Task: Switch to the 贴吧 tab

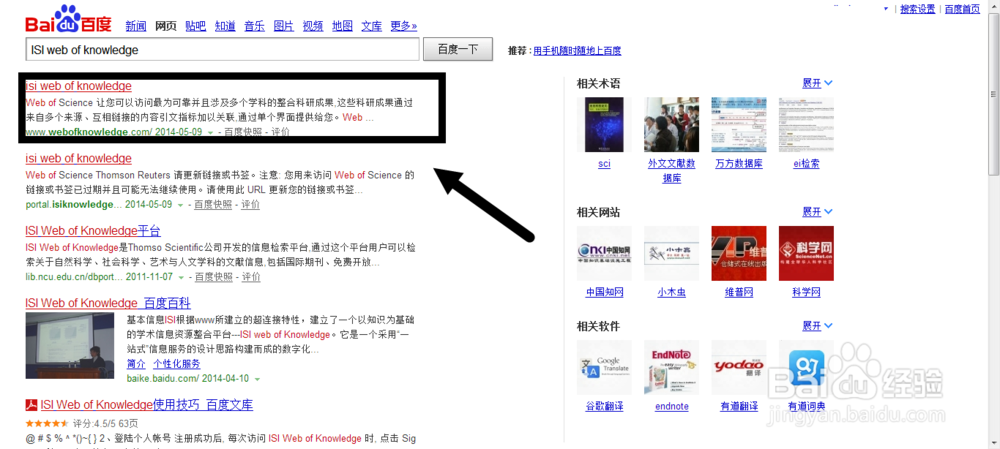Action: click(196, 26)
